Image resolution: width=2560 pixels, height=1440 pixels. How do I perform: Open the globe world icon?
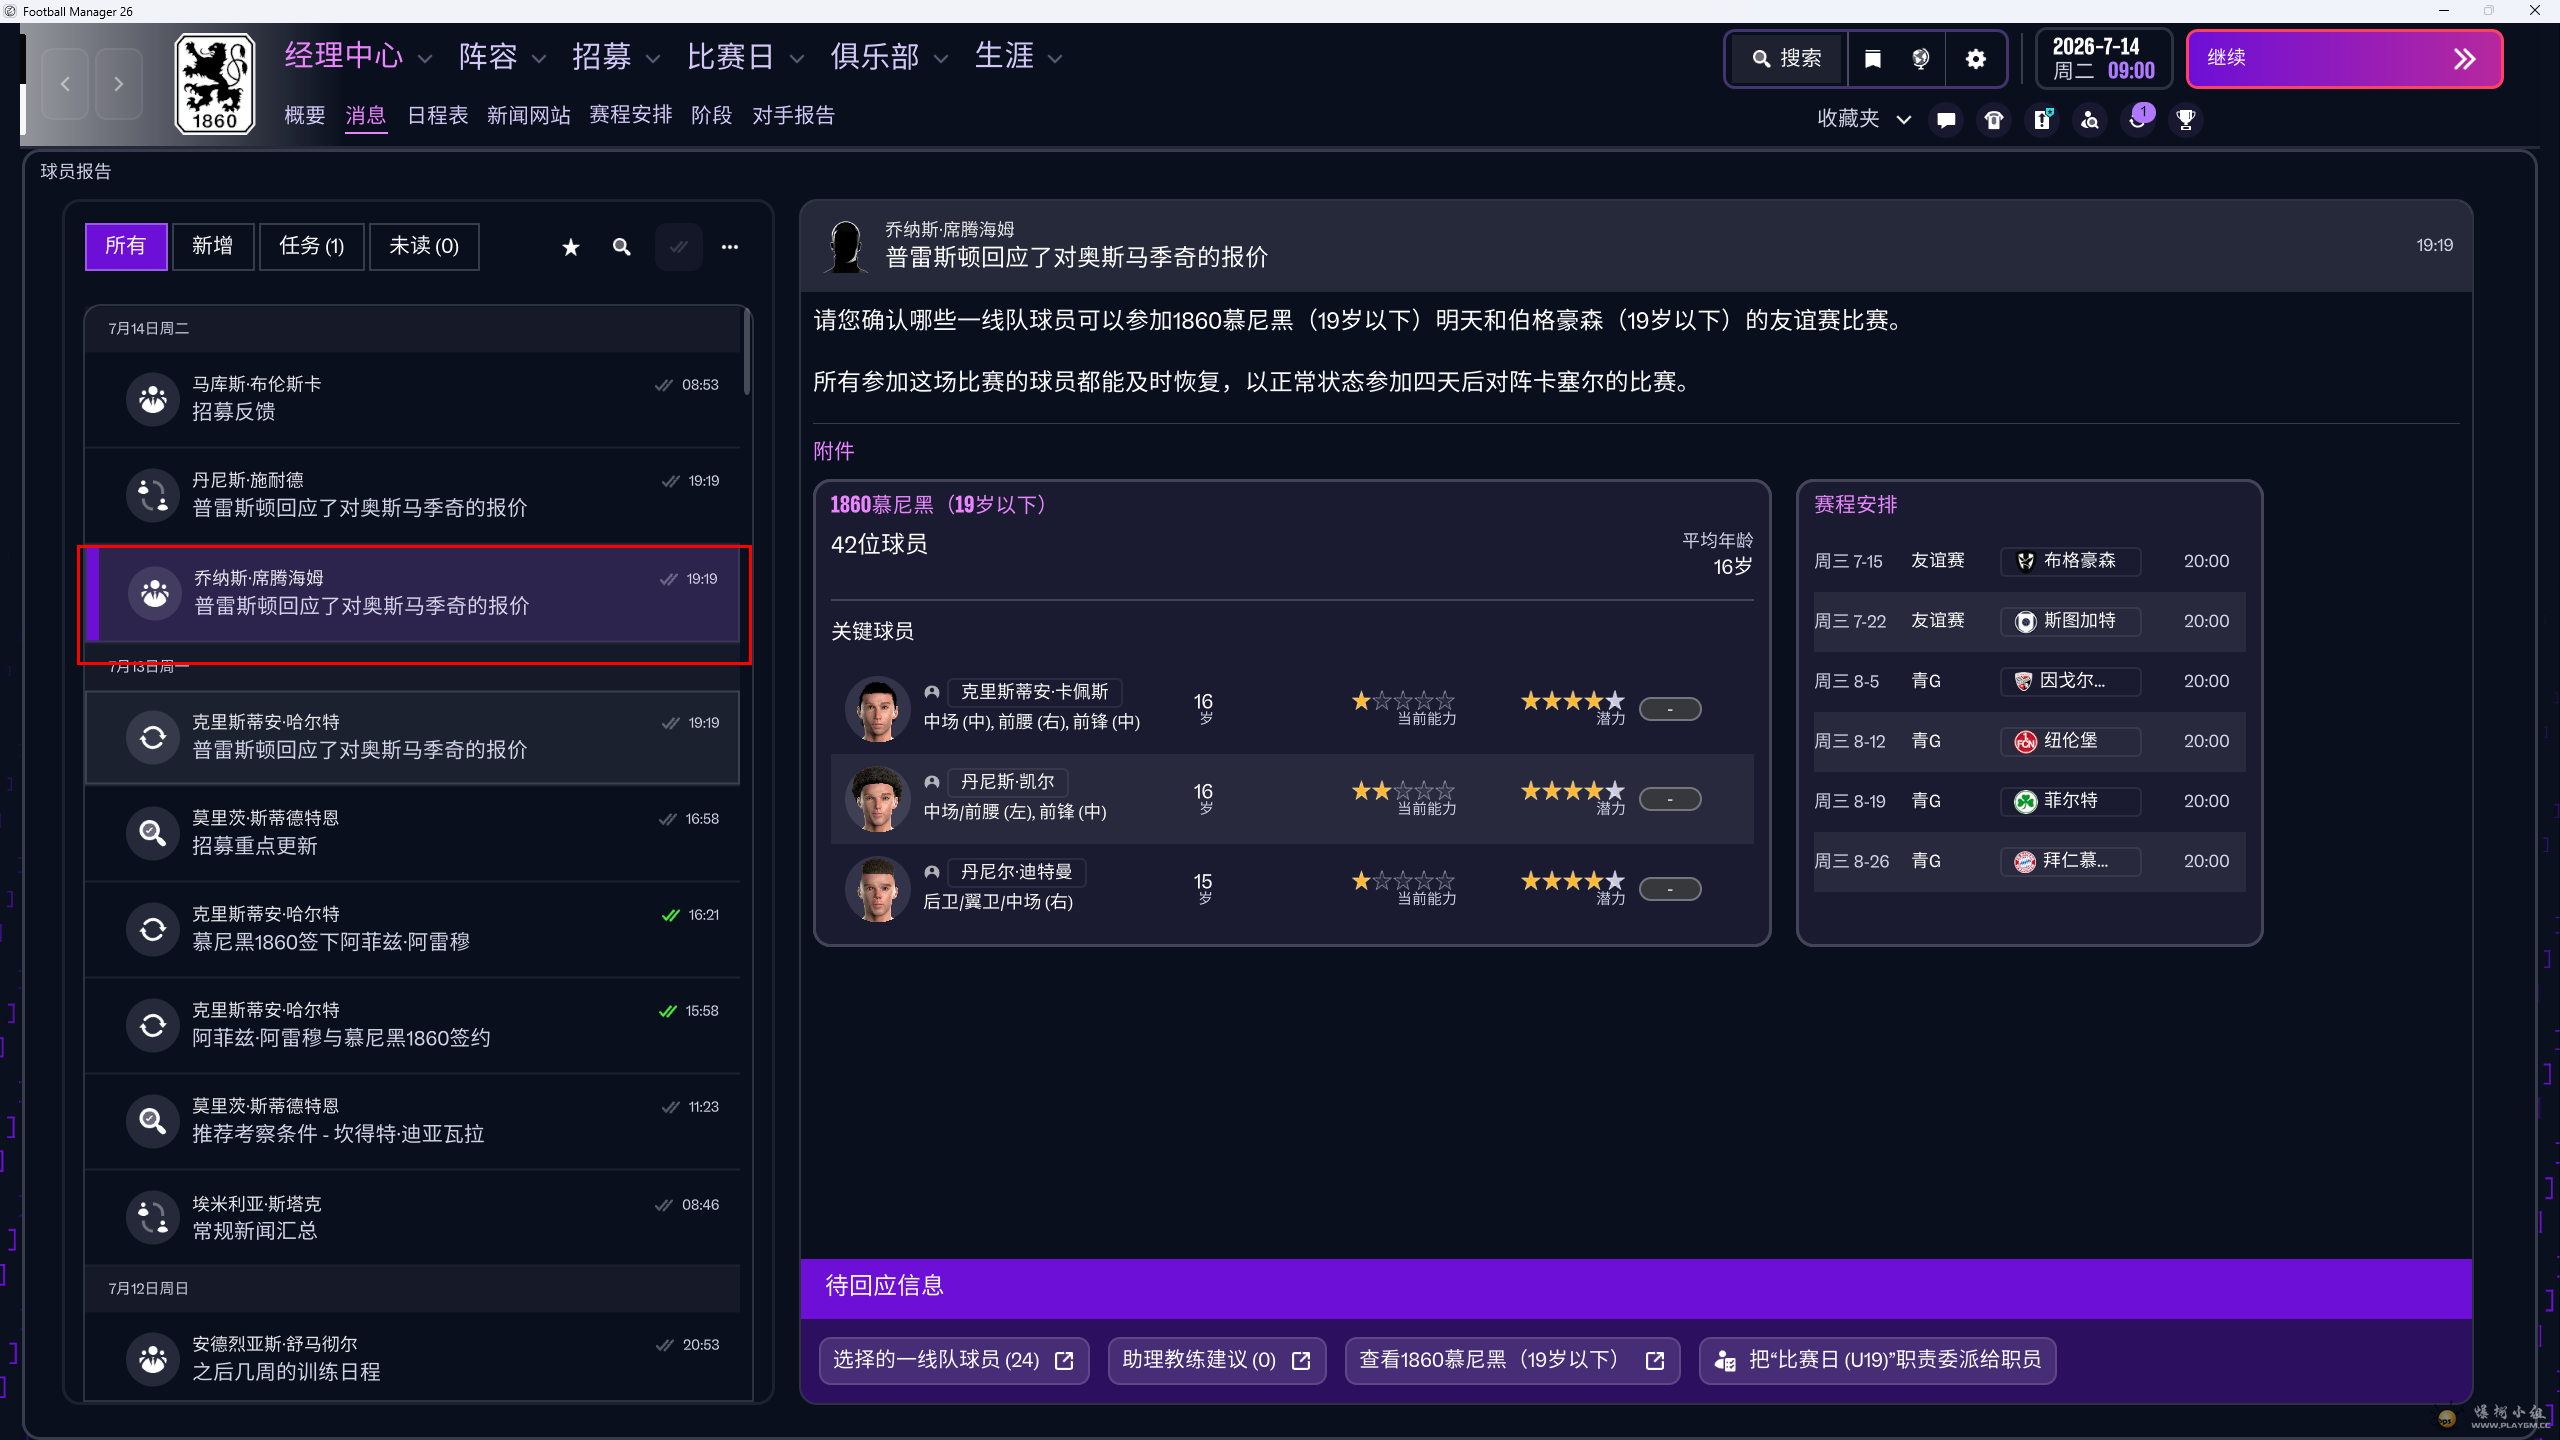[x=1921, y=59]
